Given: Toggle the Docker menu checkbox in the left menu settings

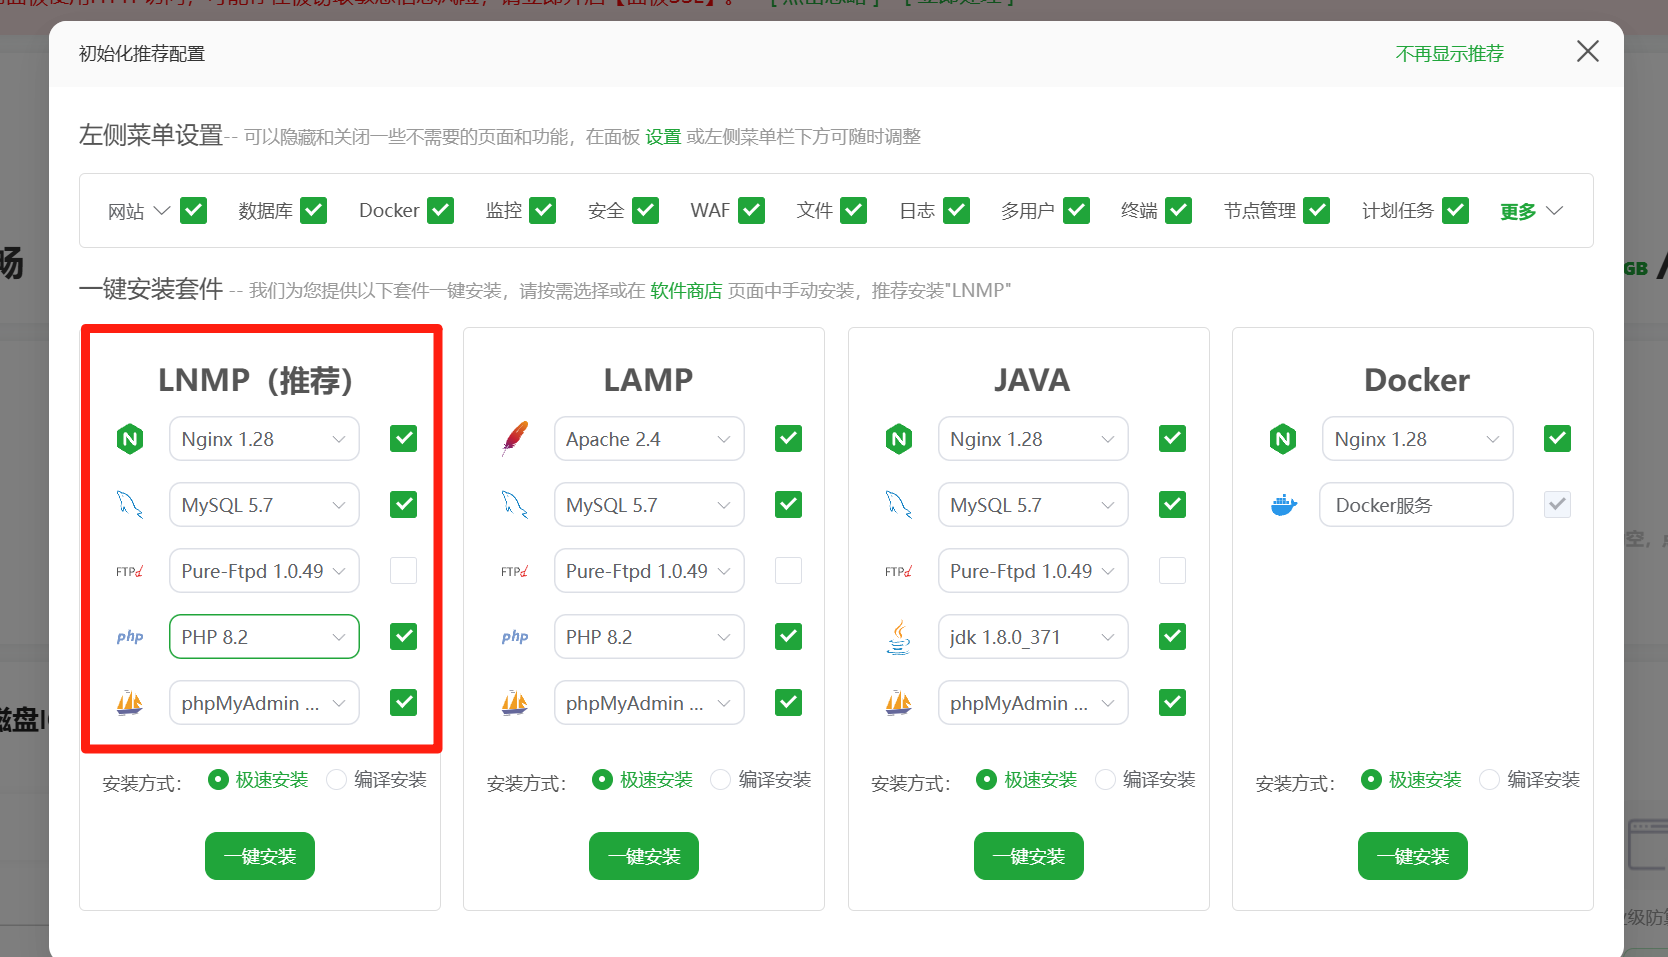Looking at the screenshot, I should click(441, 211).
